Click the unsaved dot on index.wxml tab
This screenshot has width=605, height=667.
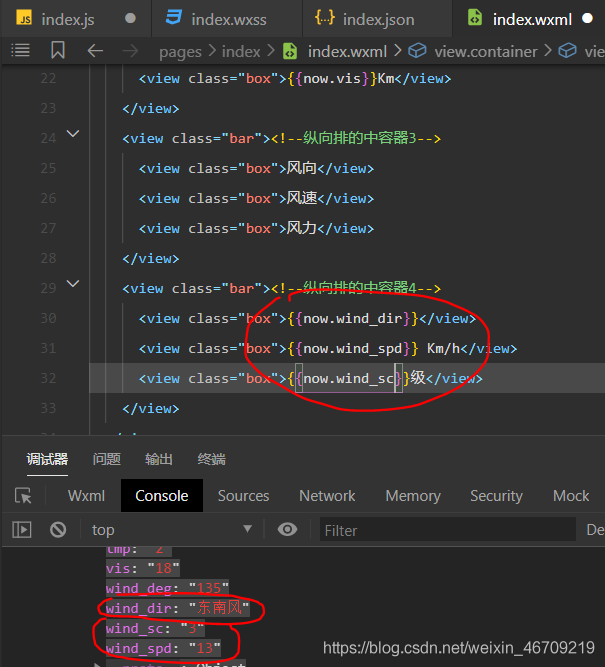click(587, 18)
